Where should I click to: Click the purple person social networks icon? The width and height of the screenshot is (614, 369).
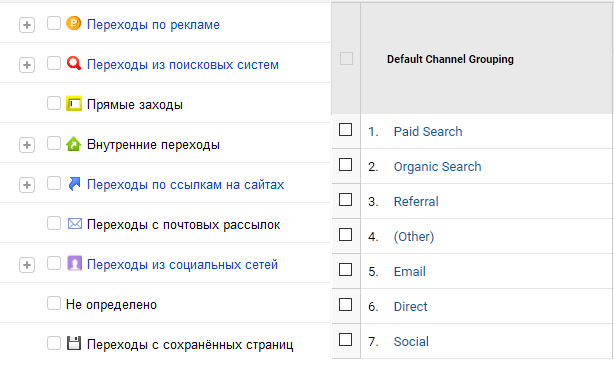[74, 263]
